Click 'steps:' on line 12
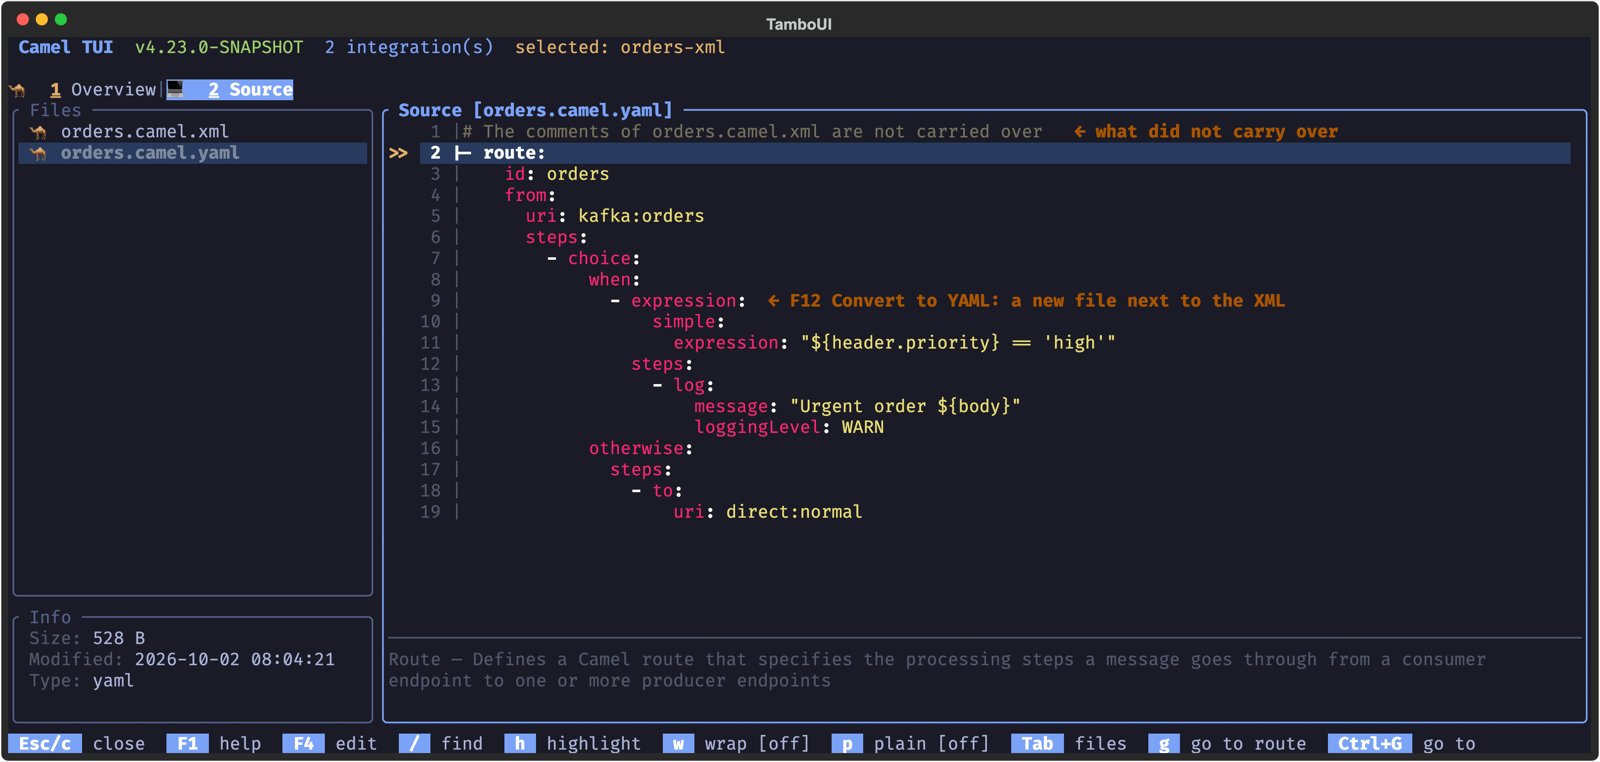The width and height of the screenshot is (1600, 762). pyautogui.click(x=662, y=364)
